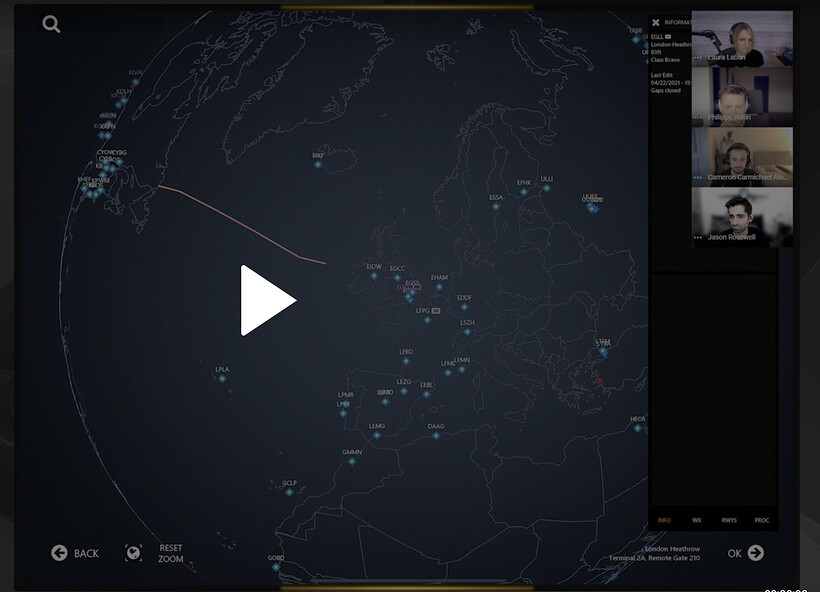Image resolution: width=820 pixels, height=592 pixels.
Task: Switch to the INFO tab
Action: tap(664, 520)
